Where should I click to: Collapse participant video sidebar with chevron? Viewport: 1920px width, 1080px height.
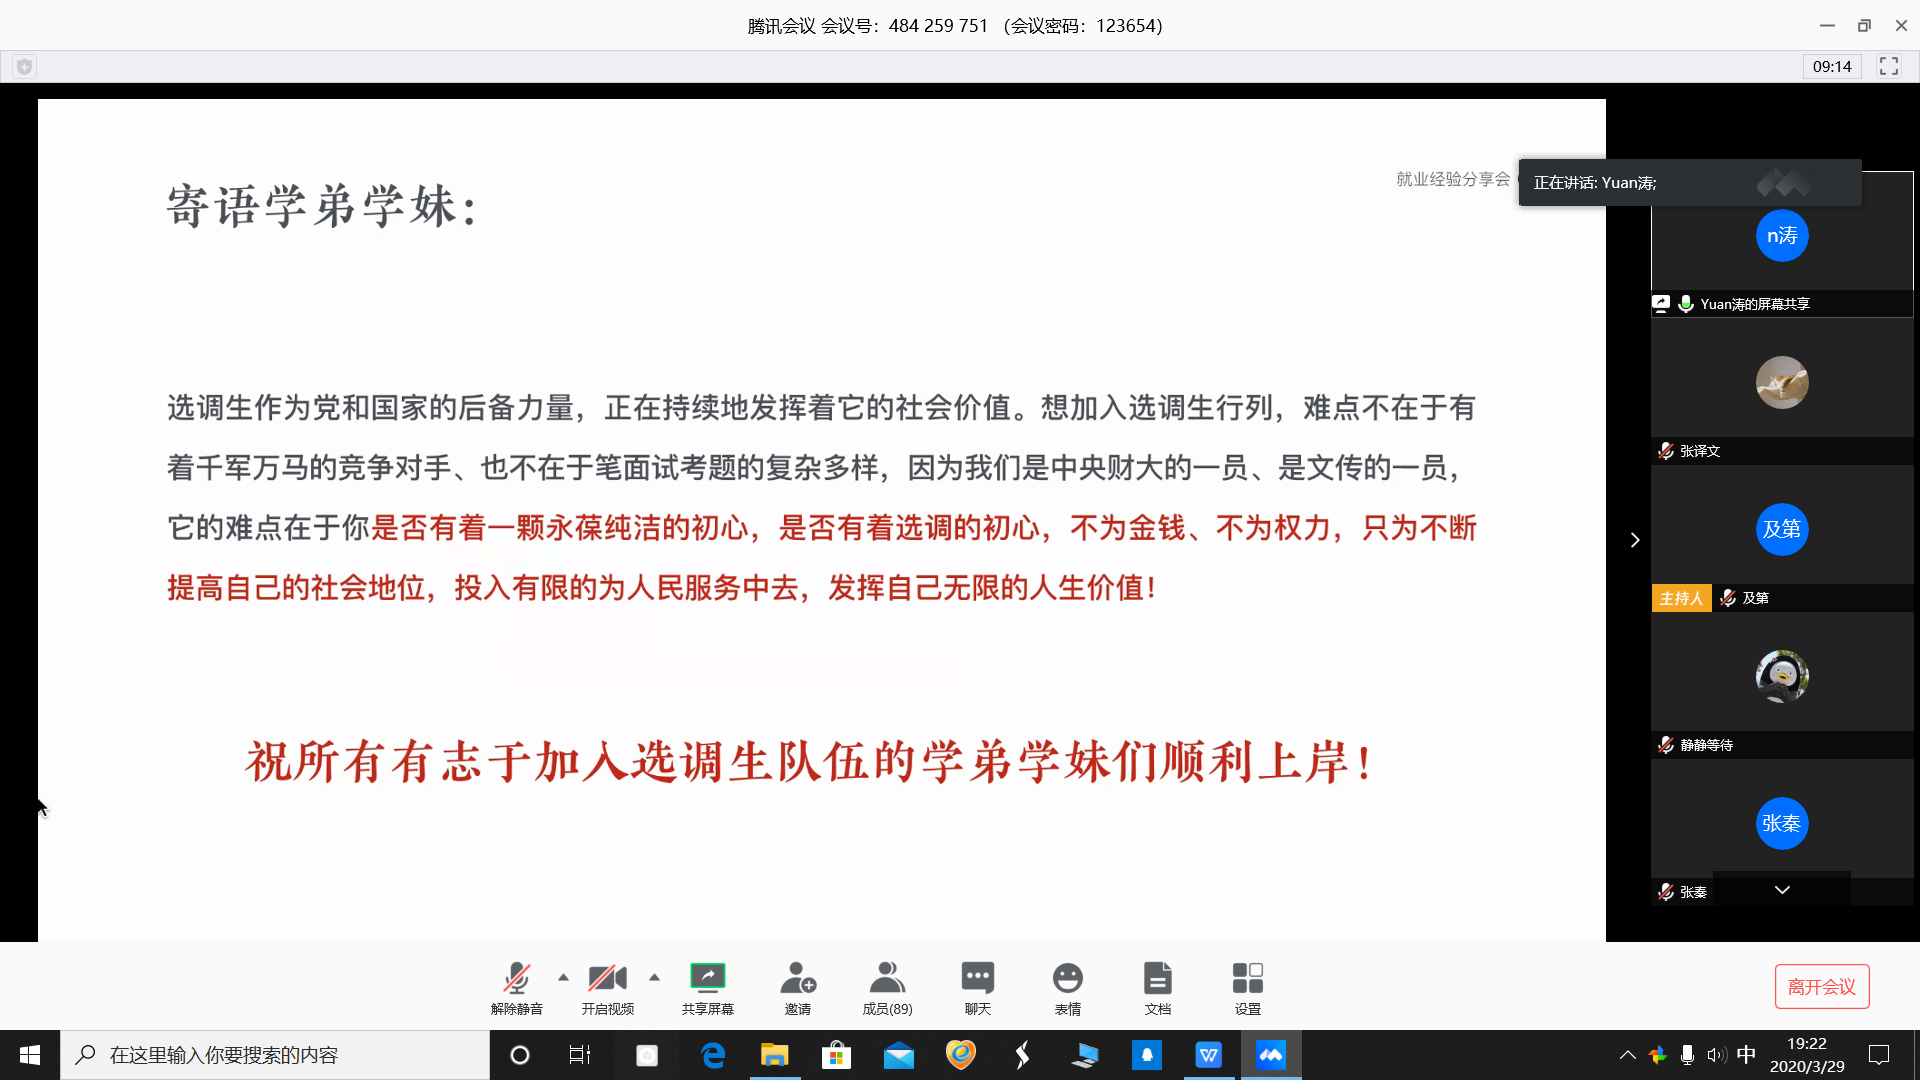pyautogui.click(x=1635, y=540)
